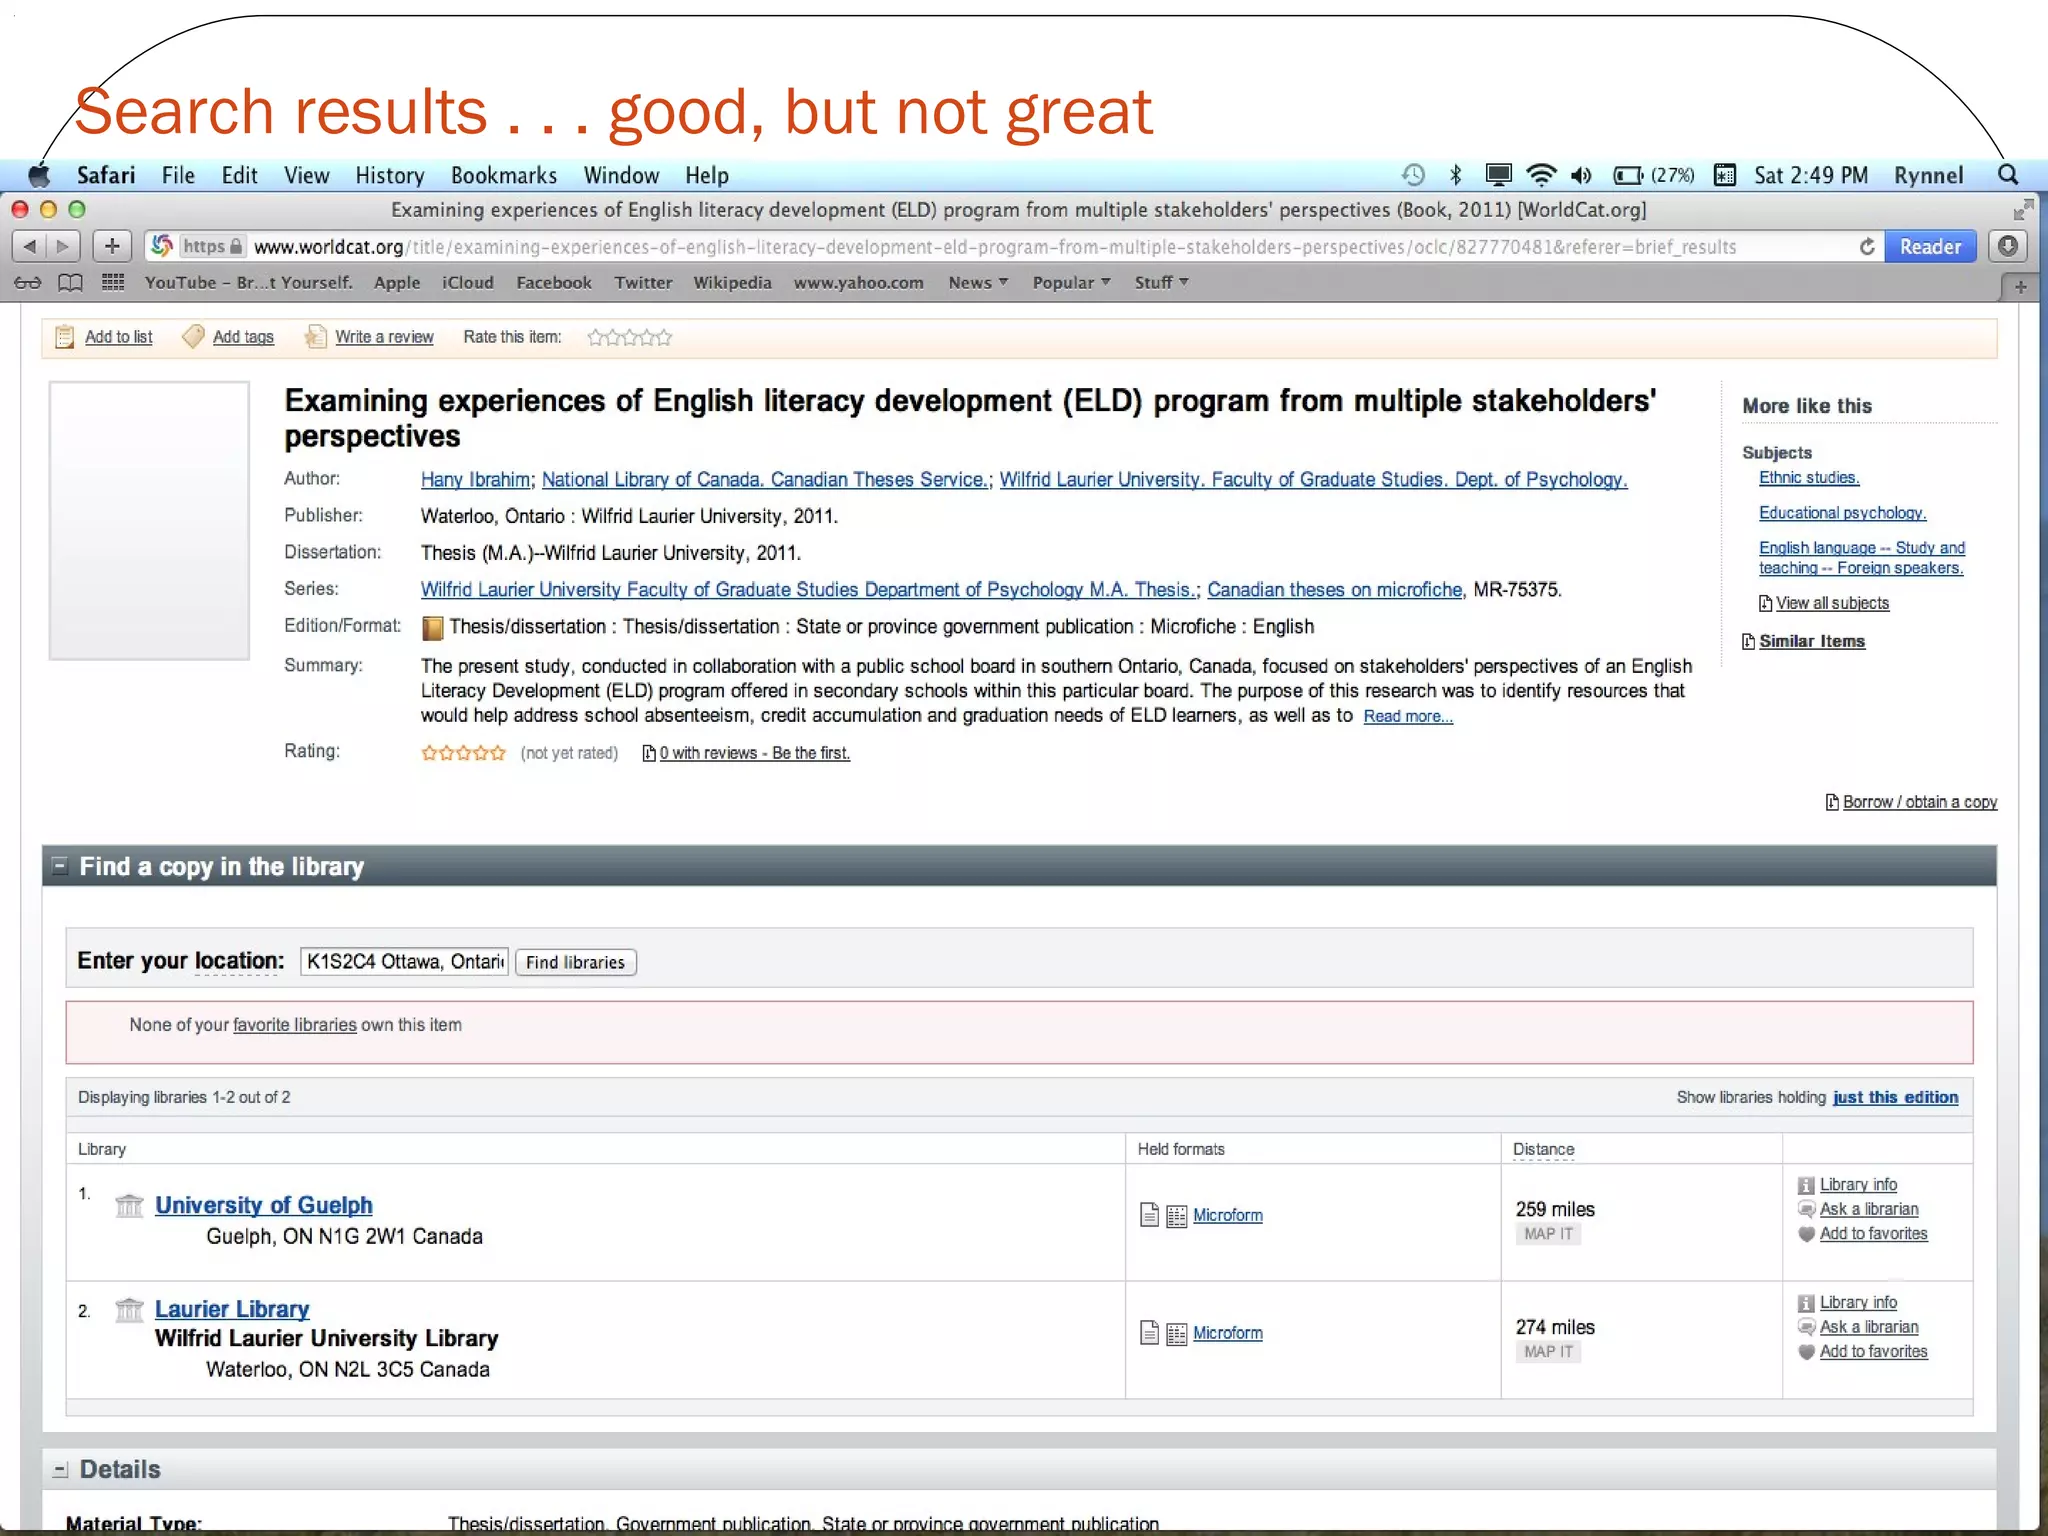
Task: Click the Write a review pencil icon
Action: pyautogui.click(x=315, y=336)
